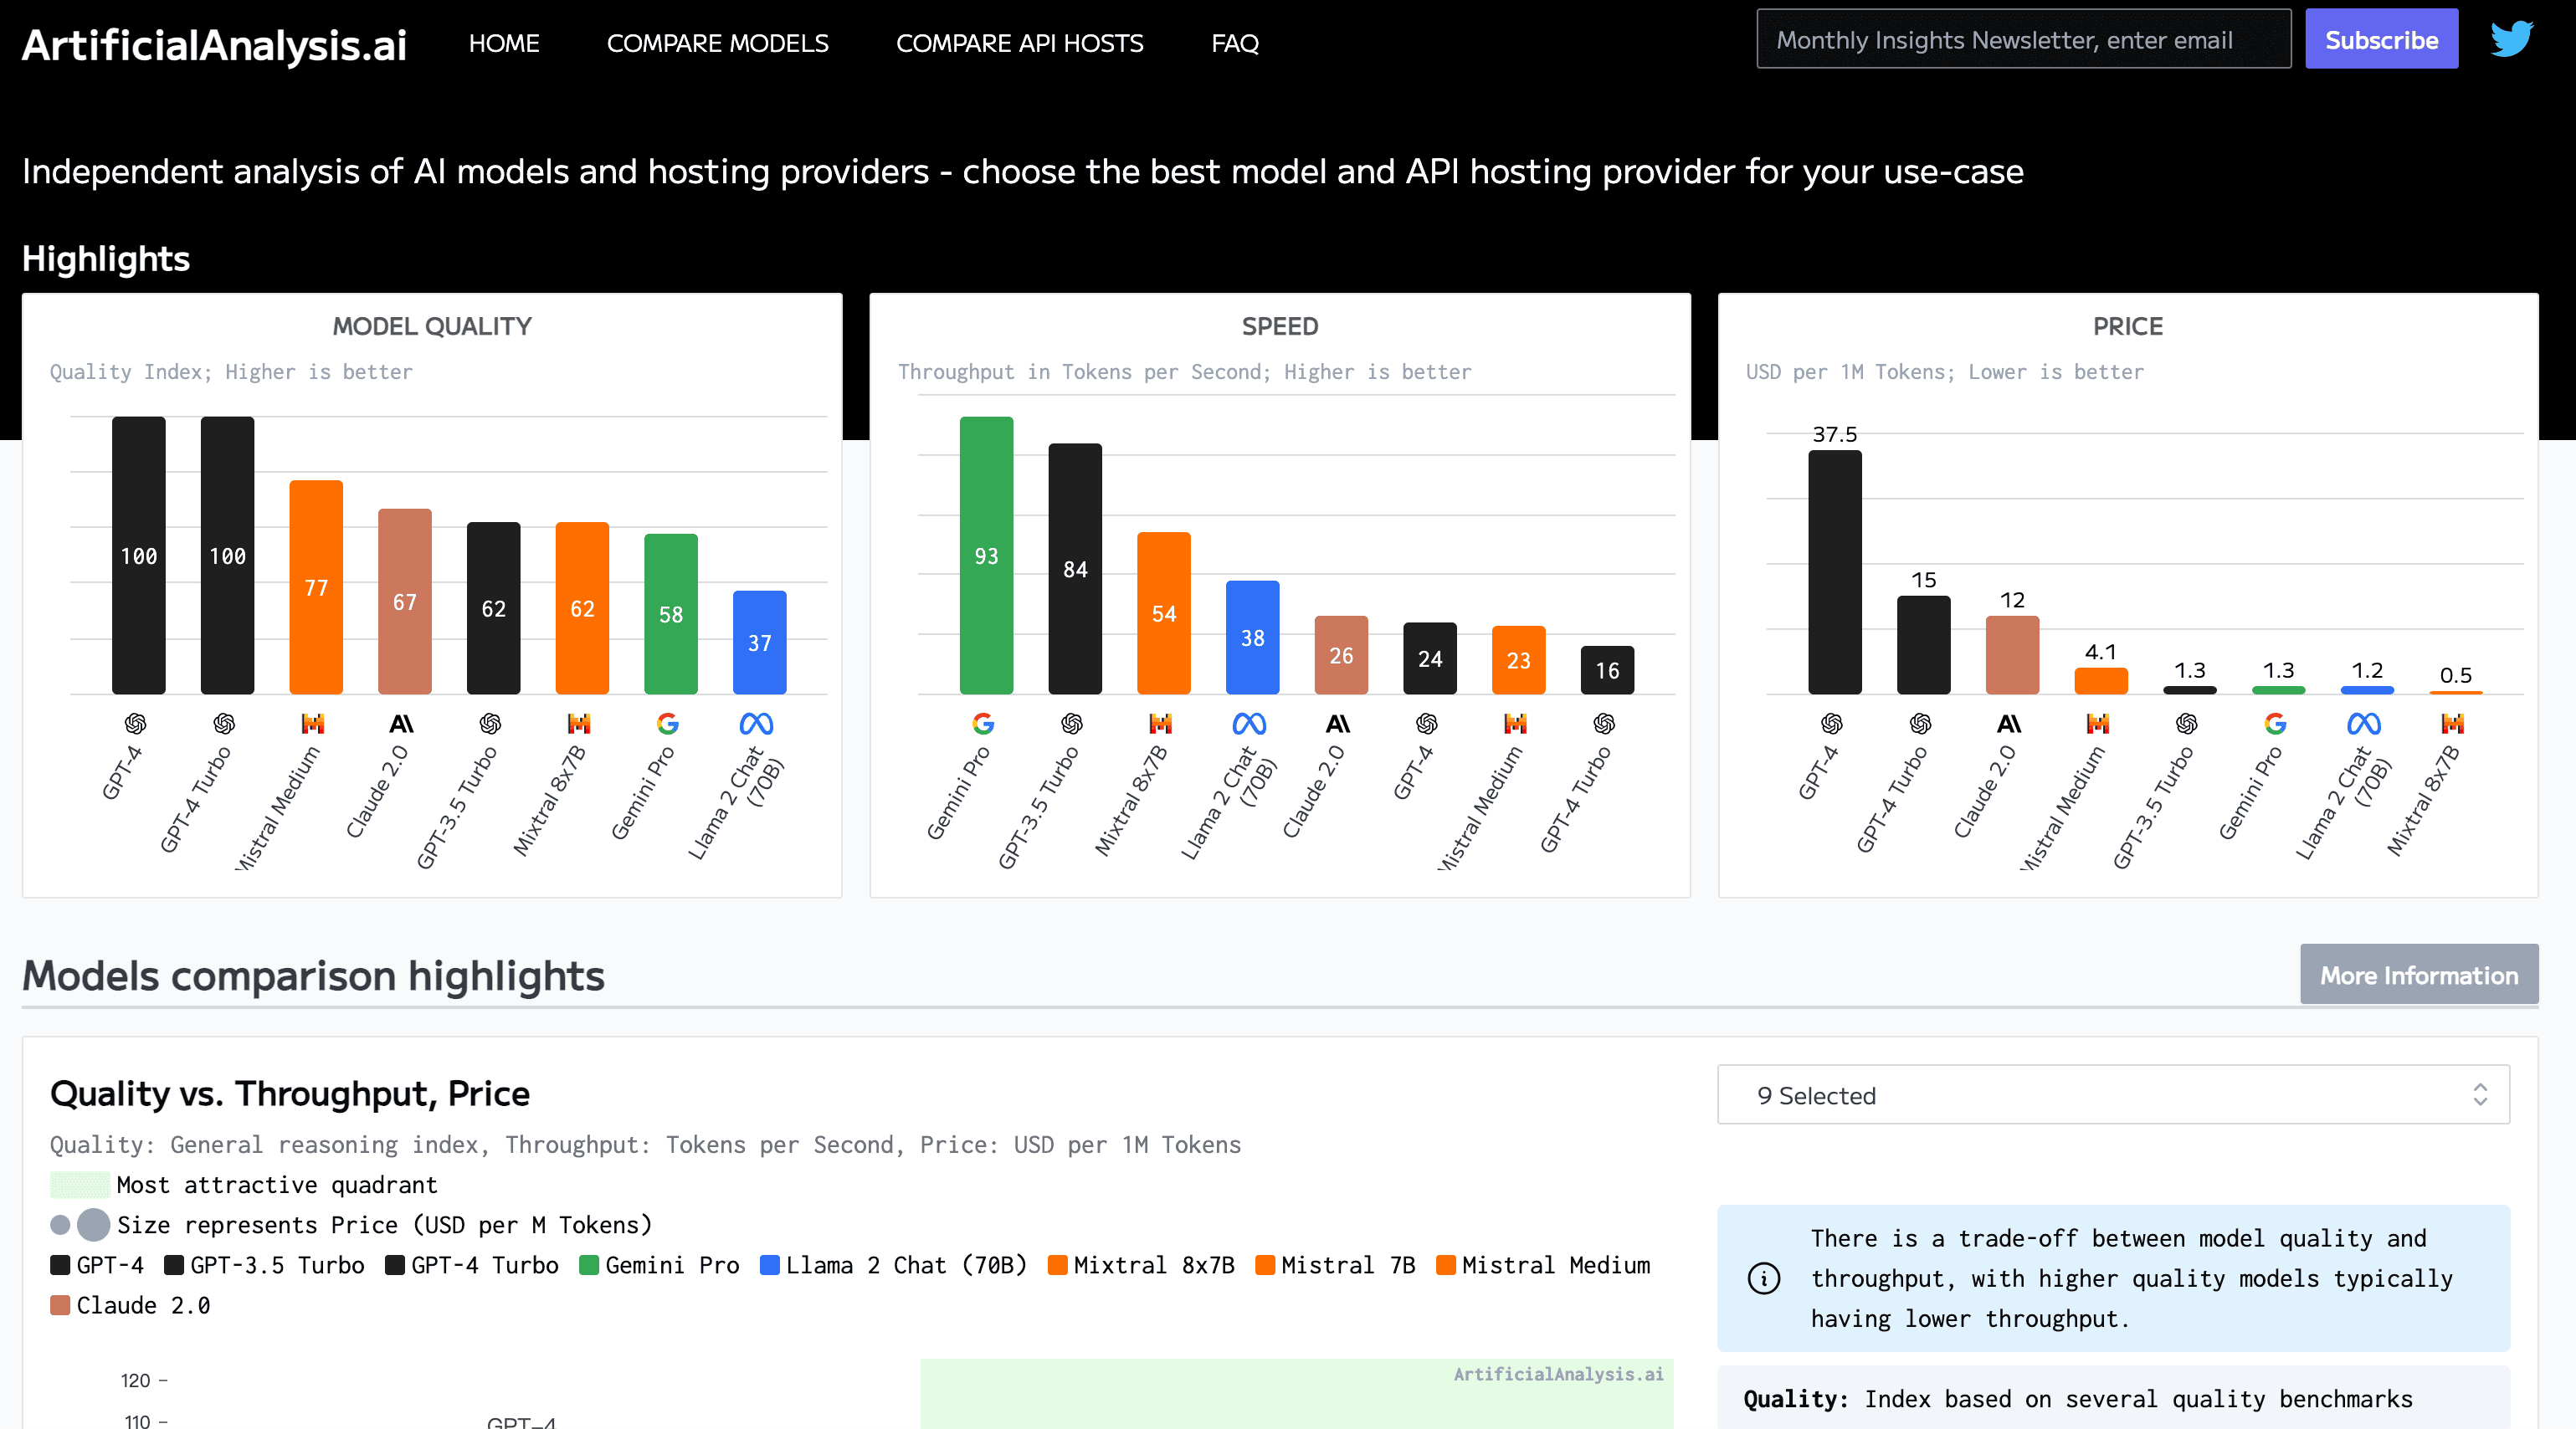Click Mistral logo above Mistral Medium in Price chart

pyautogui.click(x=2098, y=723)
